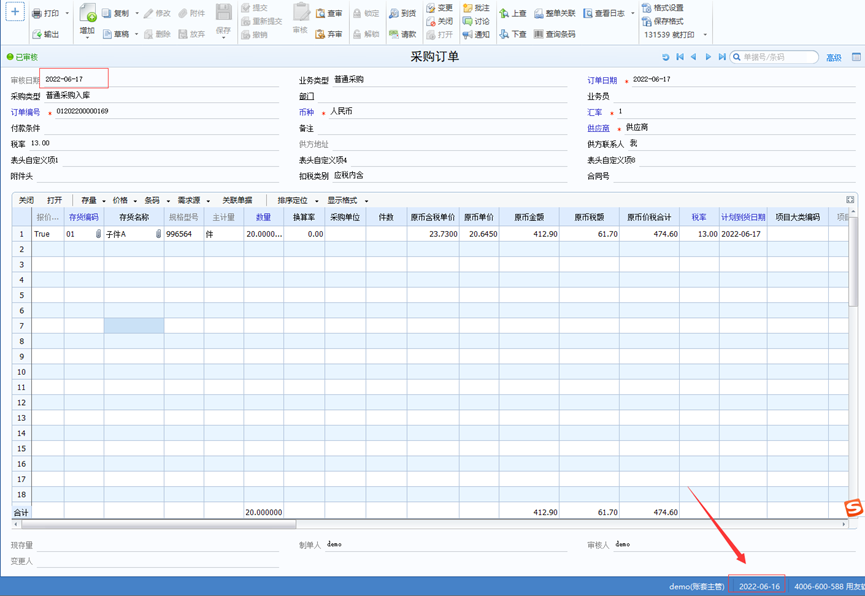Click the 整单关联 linked documents icon
The image size is (865, 596).
pos(538,13)
